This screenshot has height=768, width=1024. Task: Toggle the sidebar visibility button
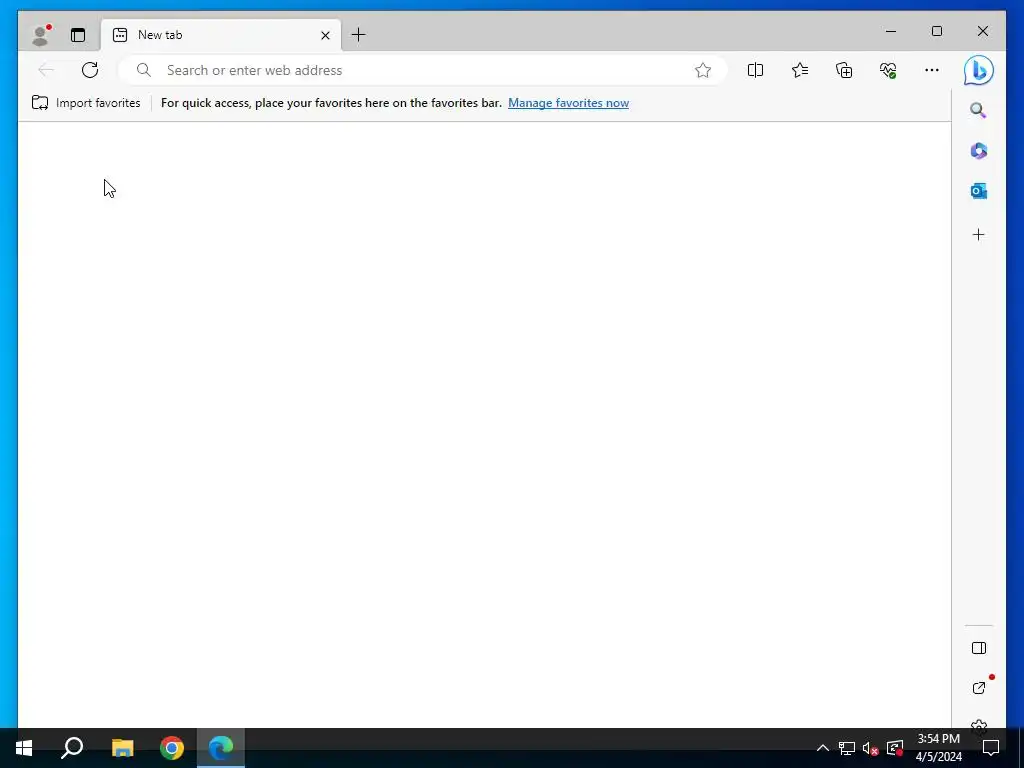[x=978, y=648]
